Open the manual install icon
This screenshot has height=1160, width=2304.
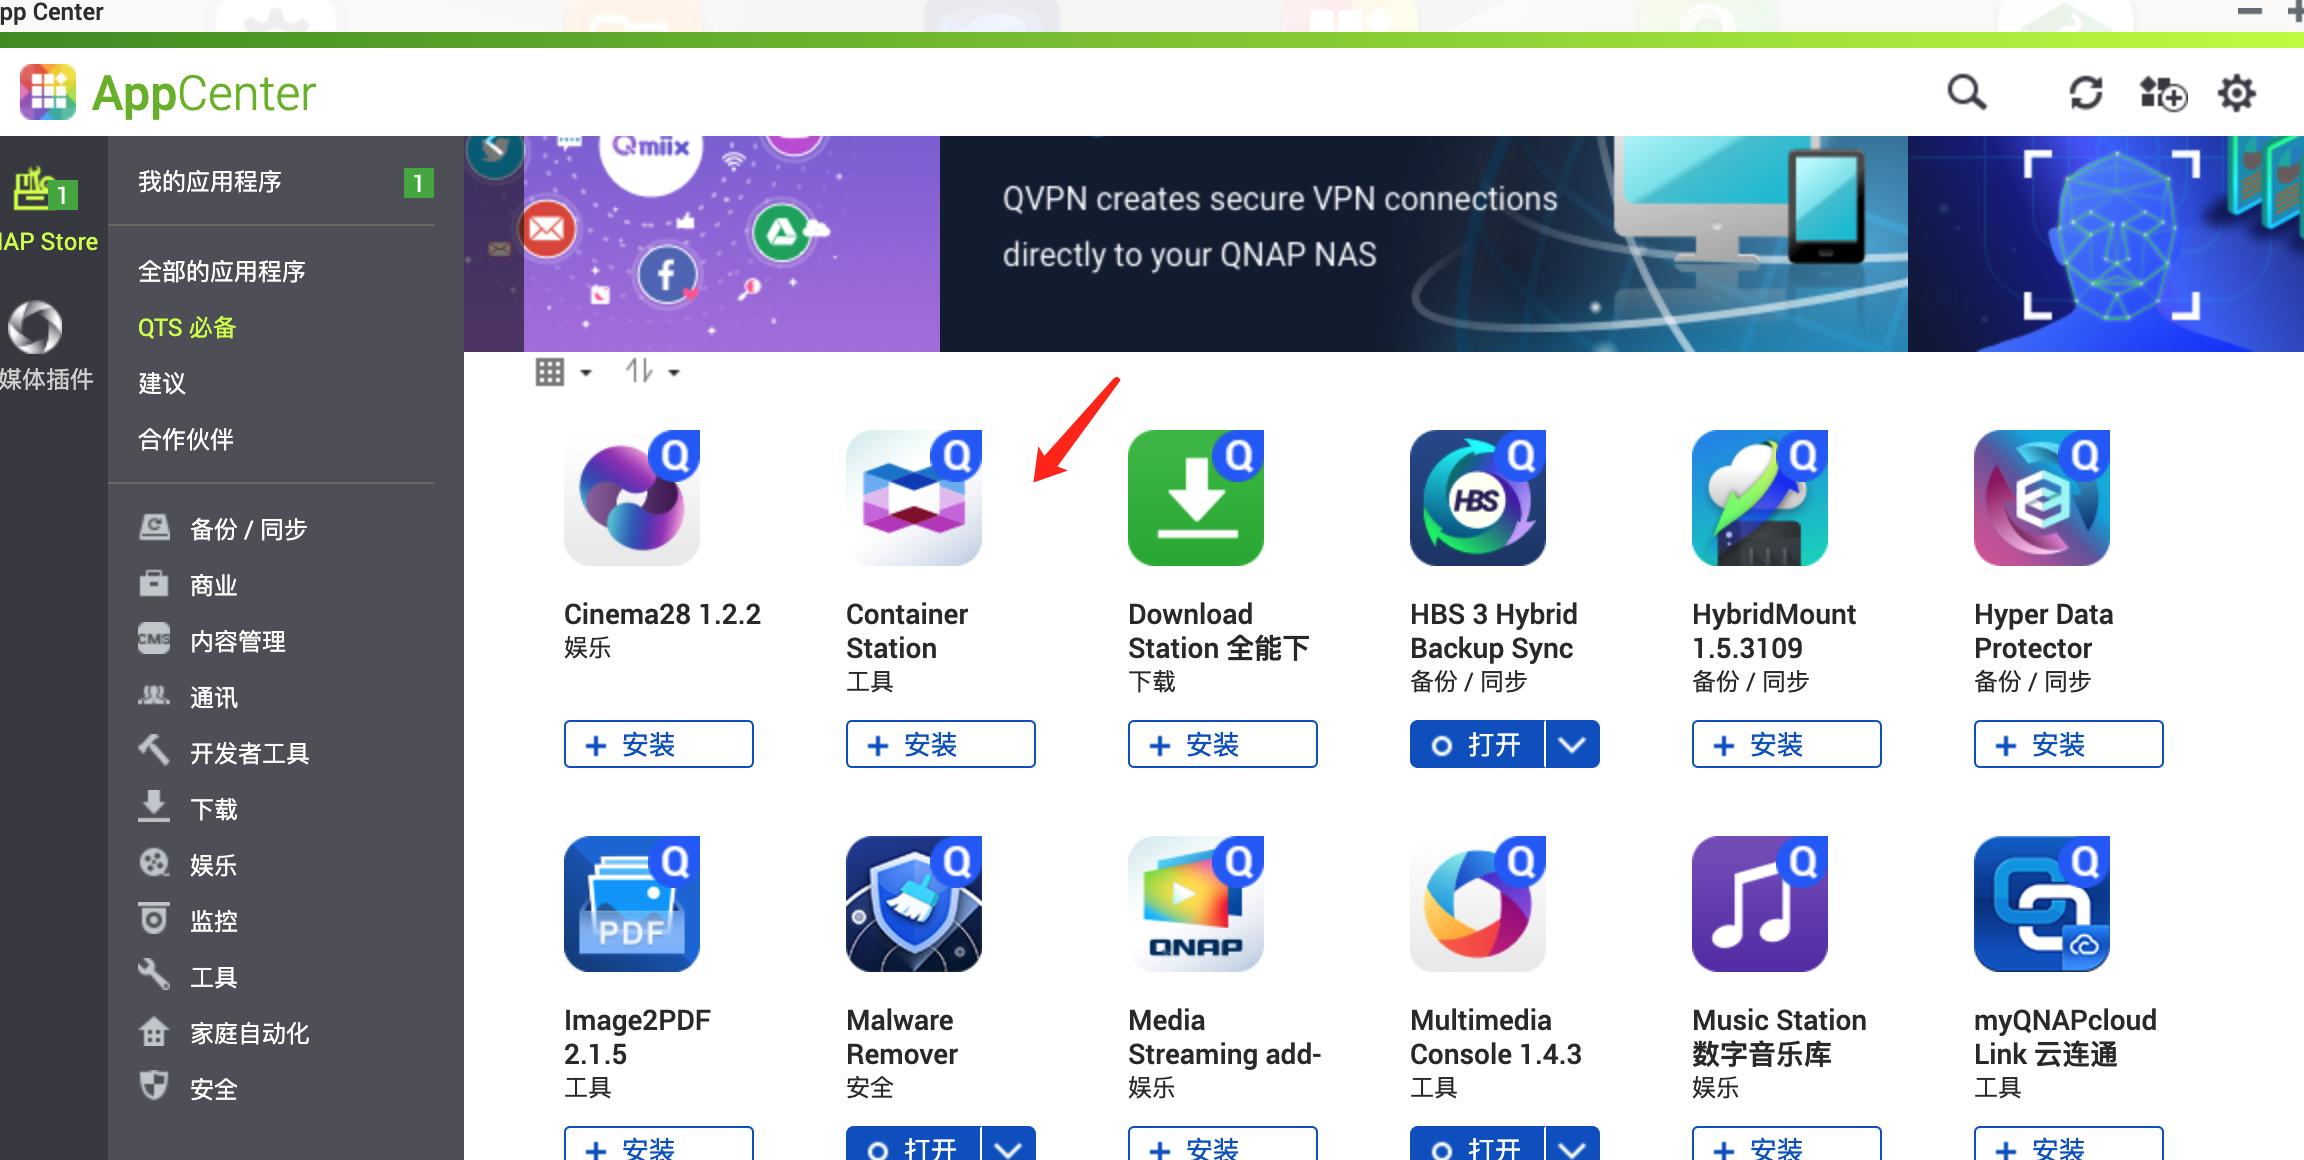pyautogui.click(x=2162, y=93)
